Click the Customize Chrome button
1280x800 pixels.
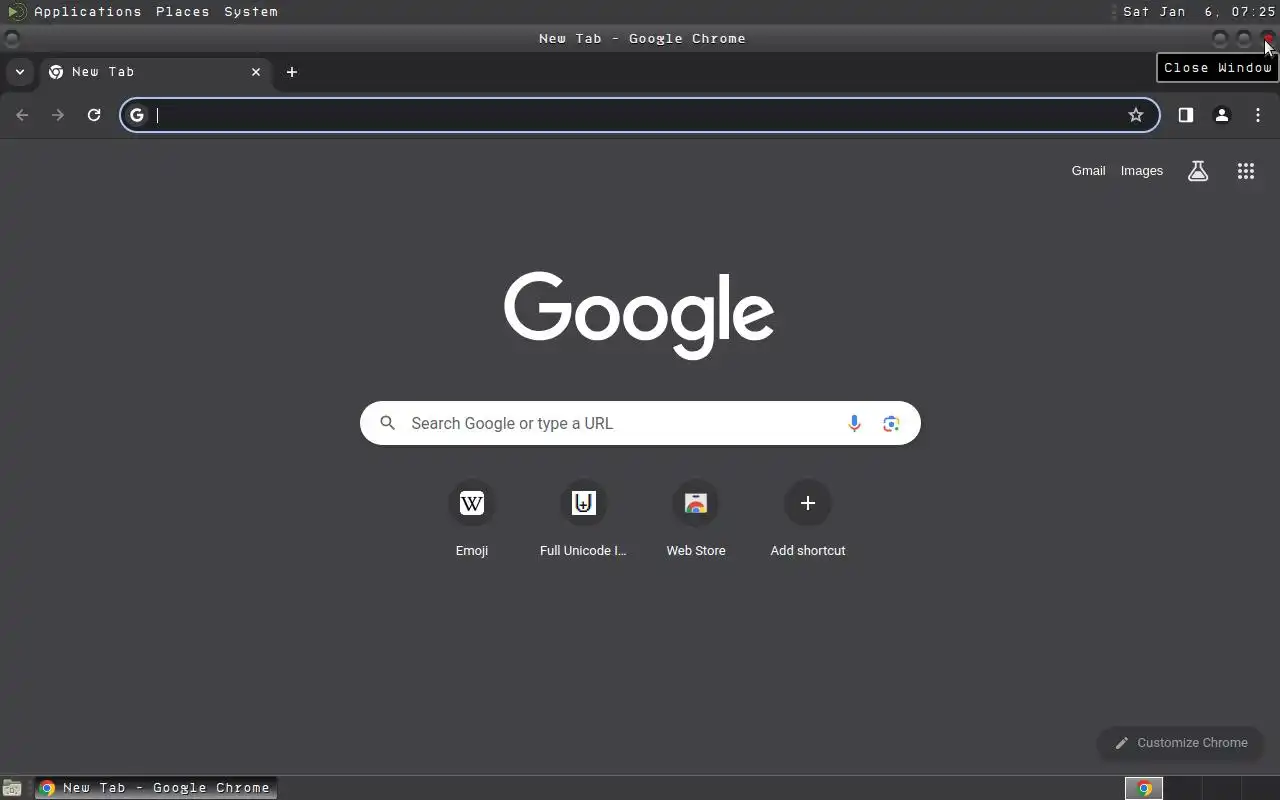tap(1181, 743)
